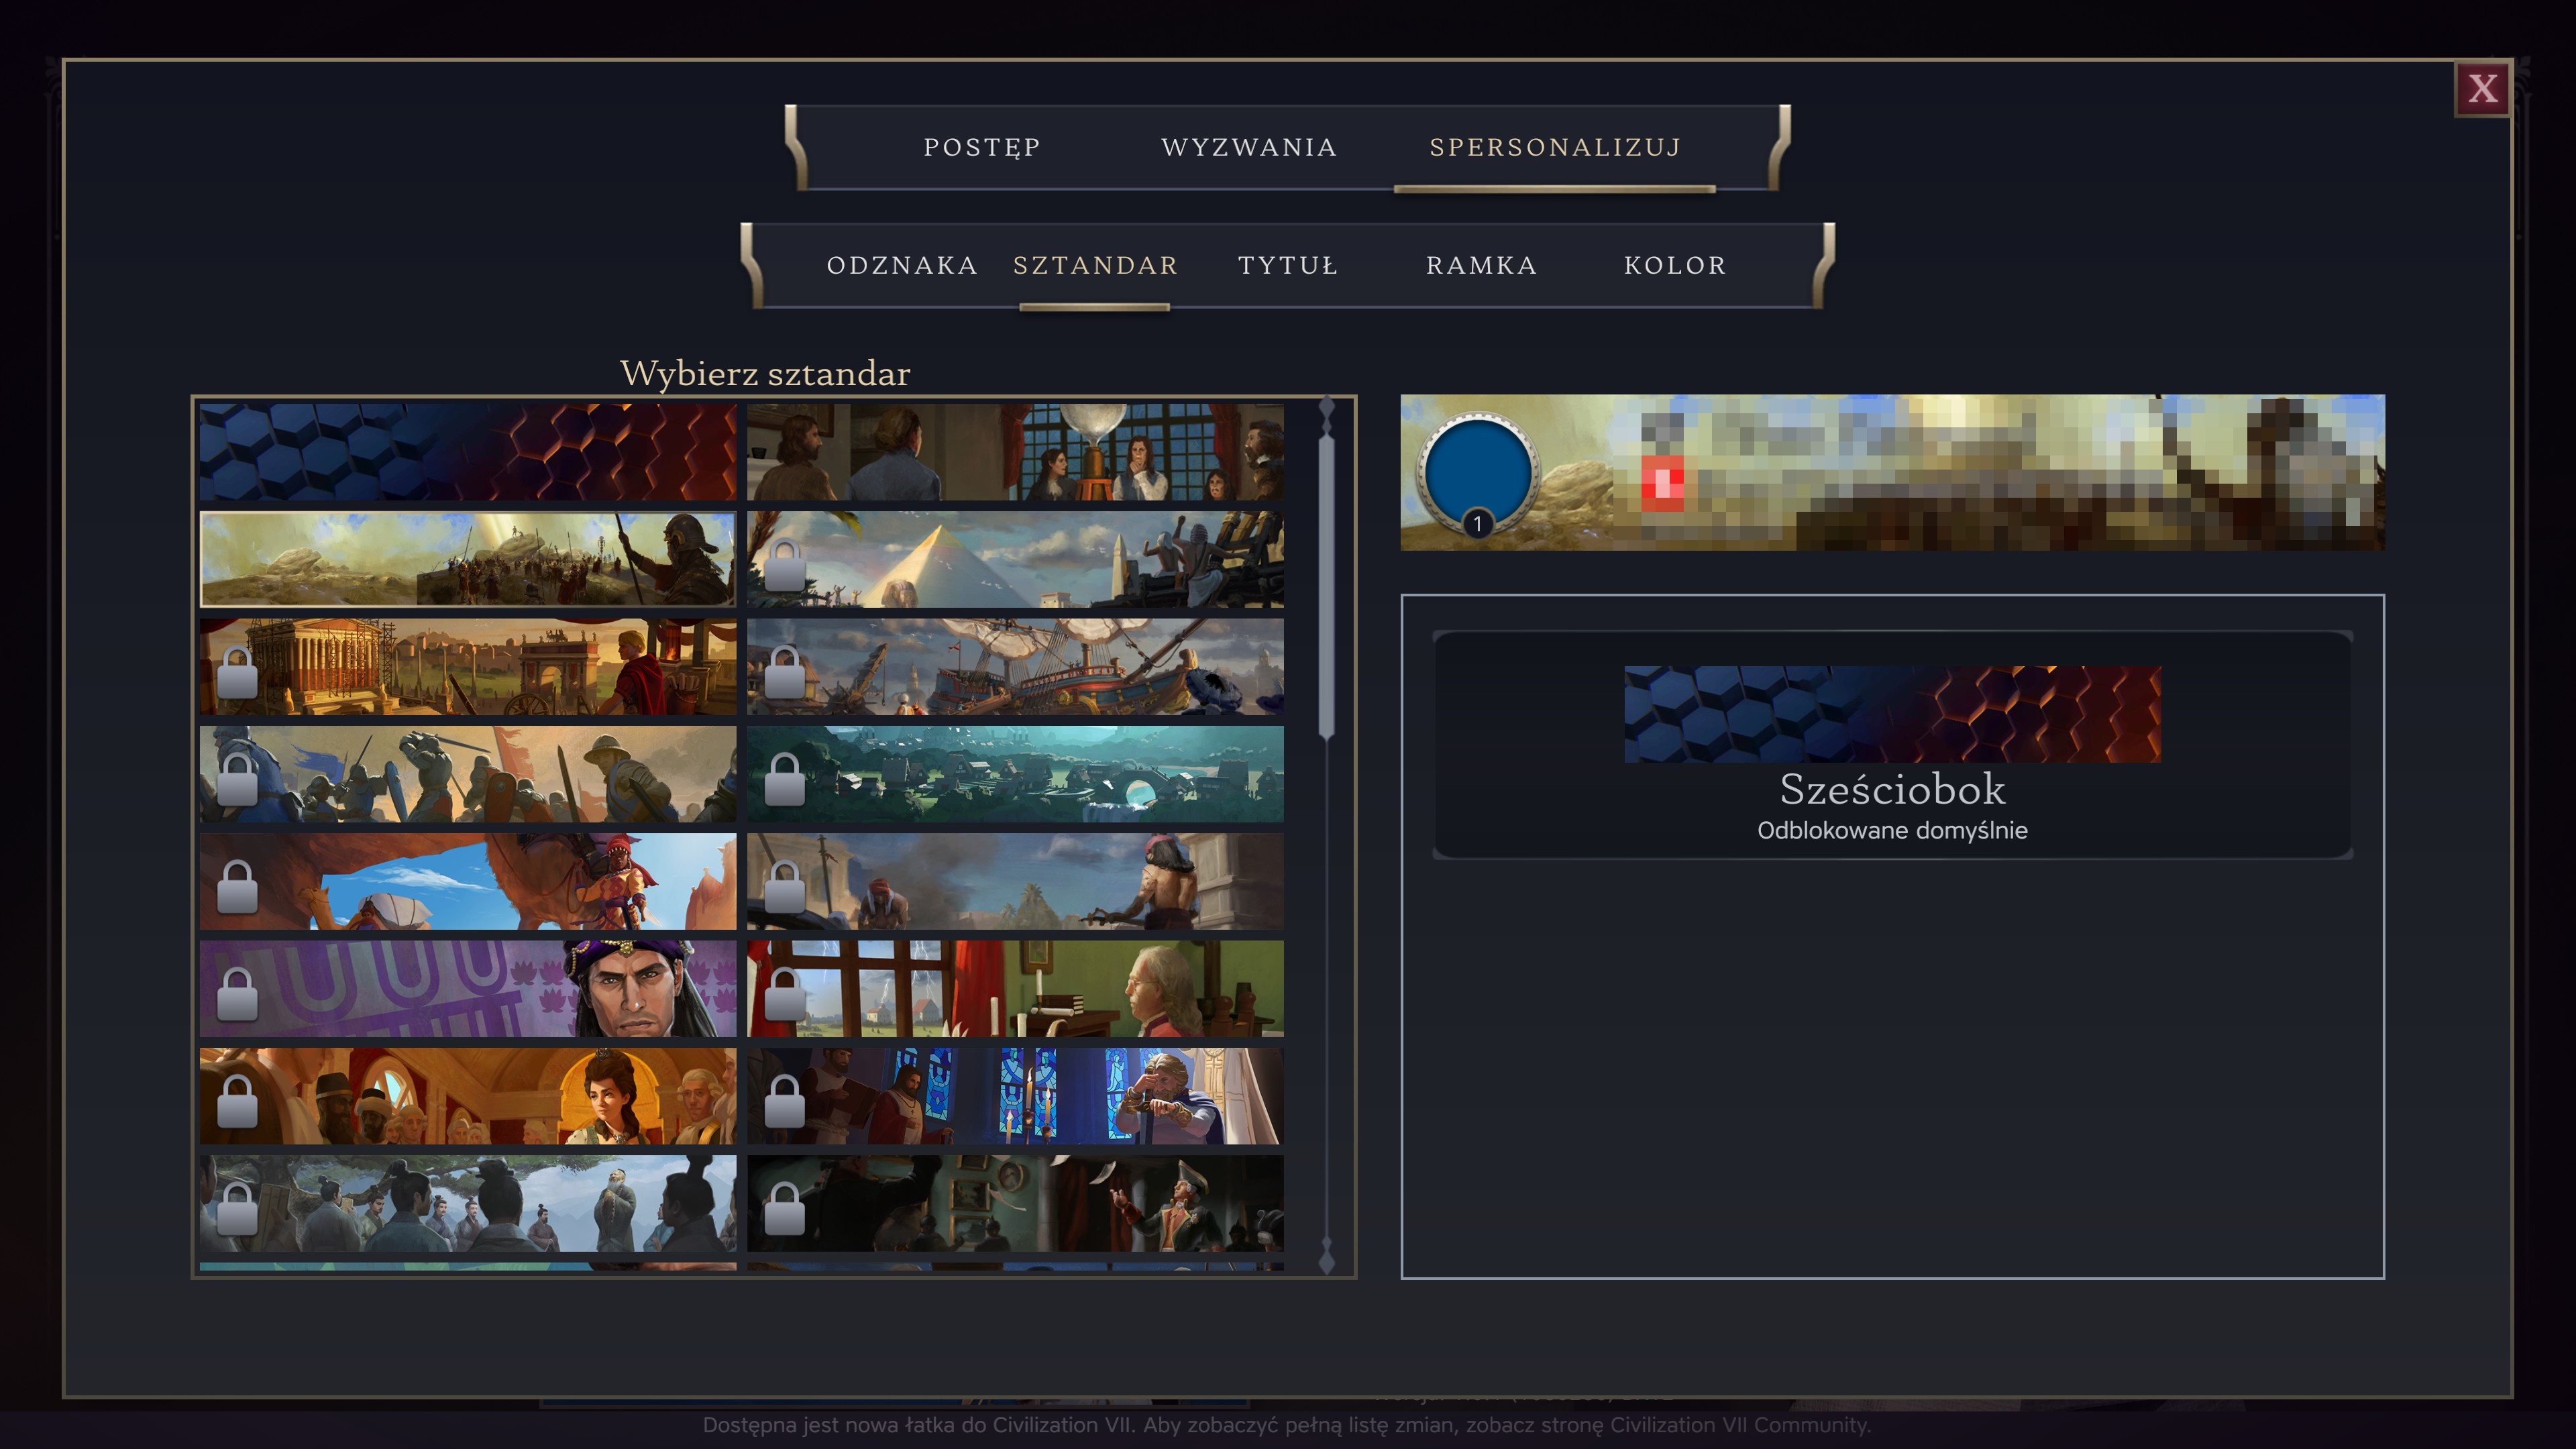Screen dimensions: 2576x1449
Task: Open the Kolor sub-tab
Action: tap(1675, 265)
